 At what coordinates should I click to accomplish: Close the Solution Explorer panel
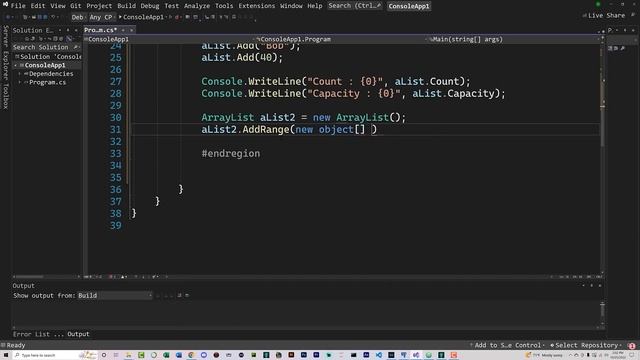click(x=76, y=30)
